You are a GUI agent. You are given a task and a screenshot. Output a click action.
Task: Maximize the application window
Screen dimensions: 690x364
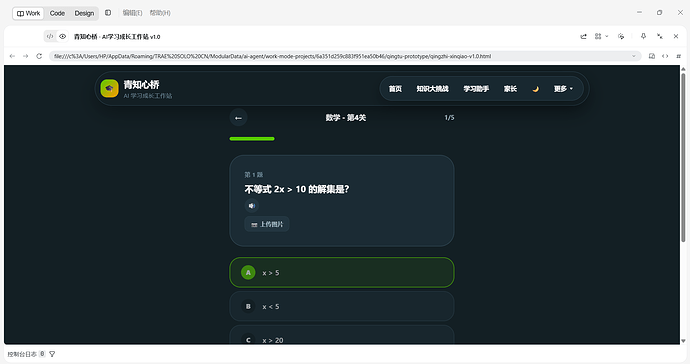660,13
